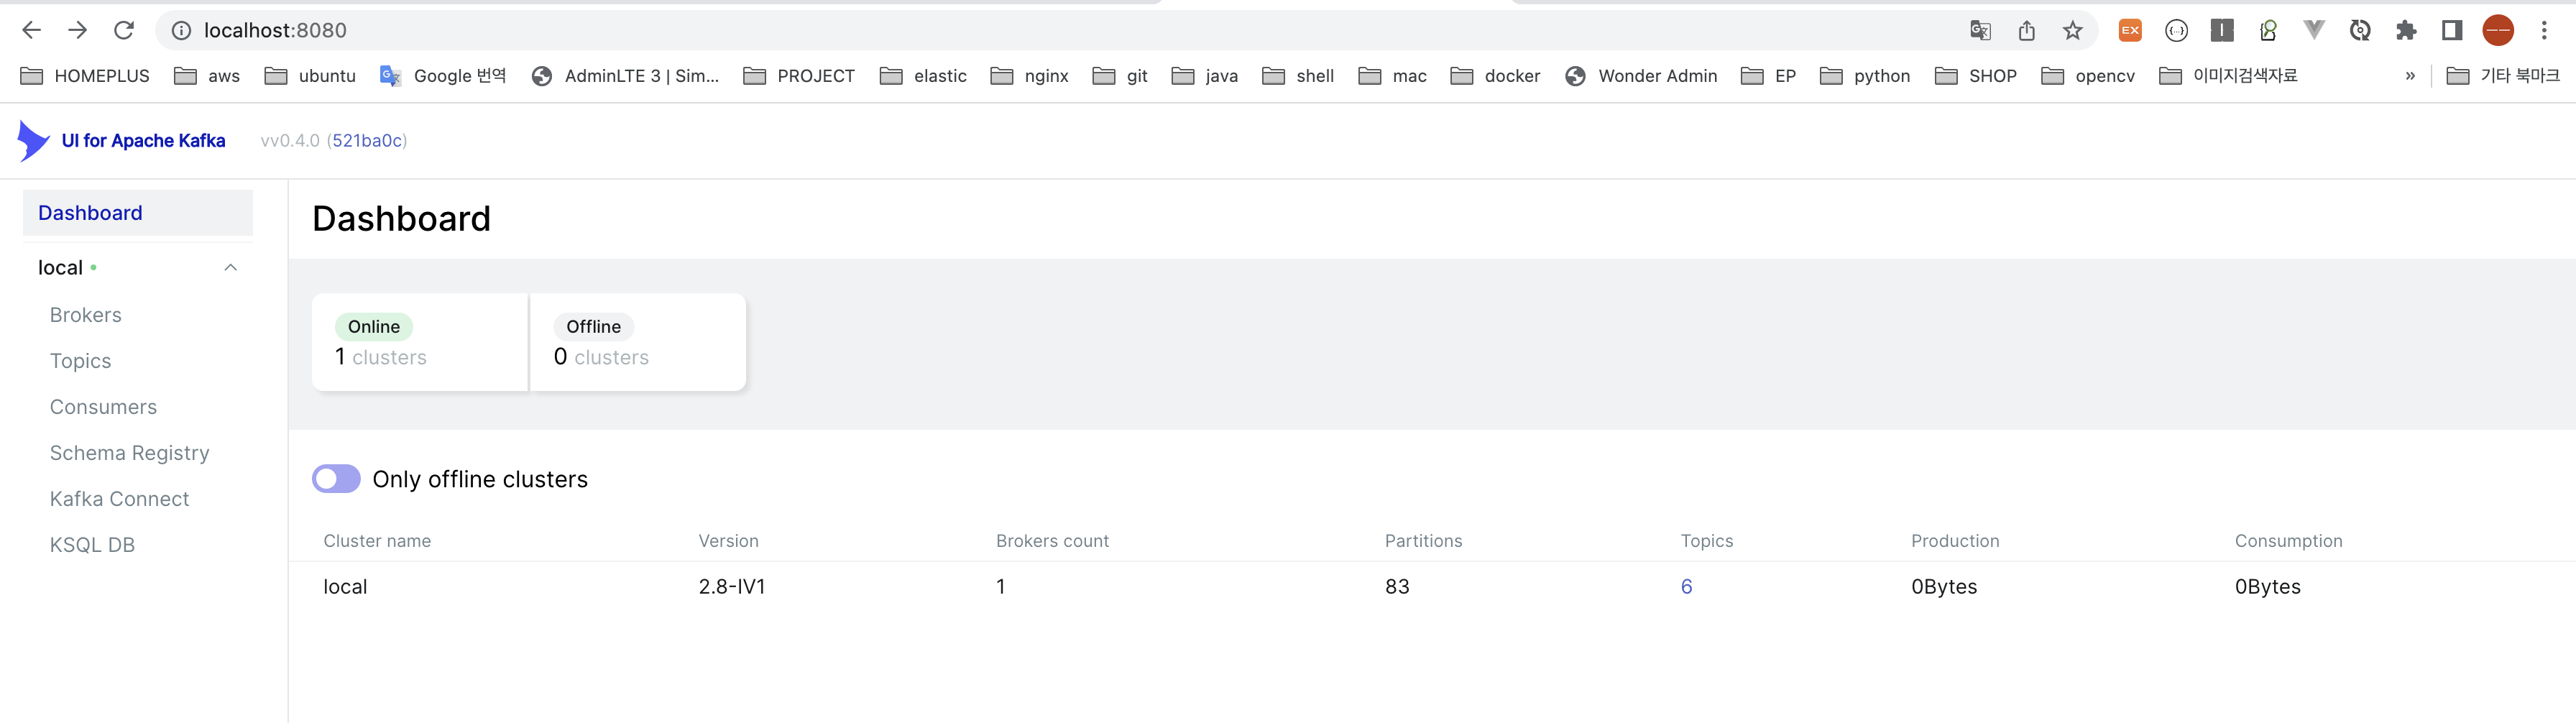Open the extensions puzzle piece icon
Image resolution: width=2576 pixels, height=723 pixels.
[2406, 31]
